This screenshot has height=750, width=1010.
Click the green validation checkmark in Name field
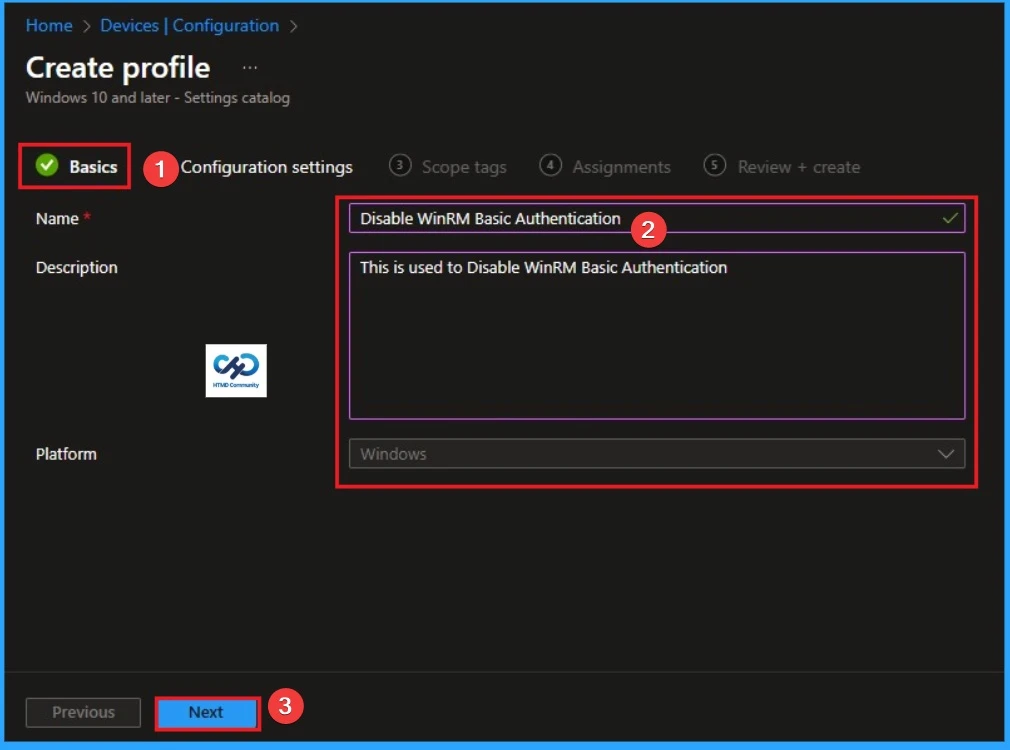coord(952,217)
